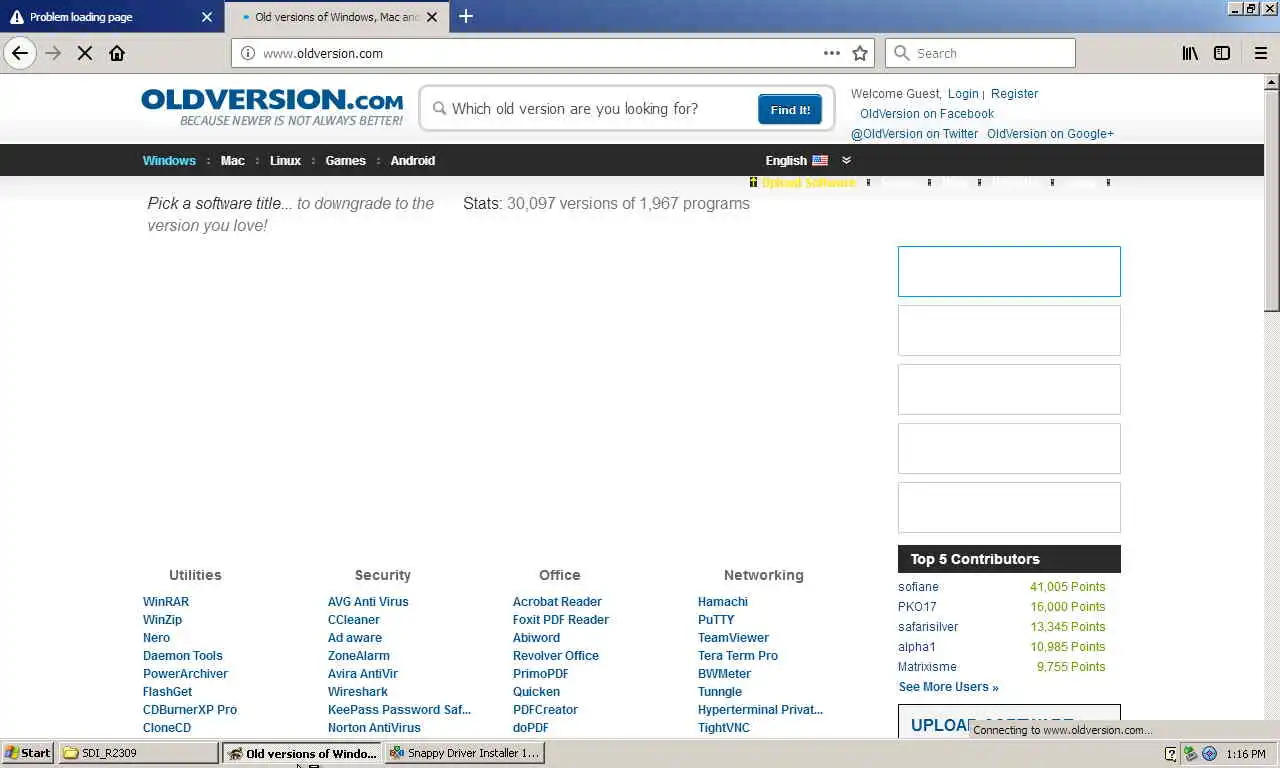Expand the language double-chevron dropdown
1280x768 pixels.
pyautogui.click(x=846, y=160)
